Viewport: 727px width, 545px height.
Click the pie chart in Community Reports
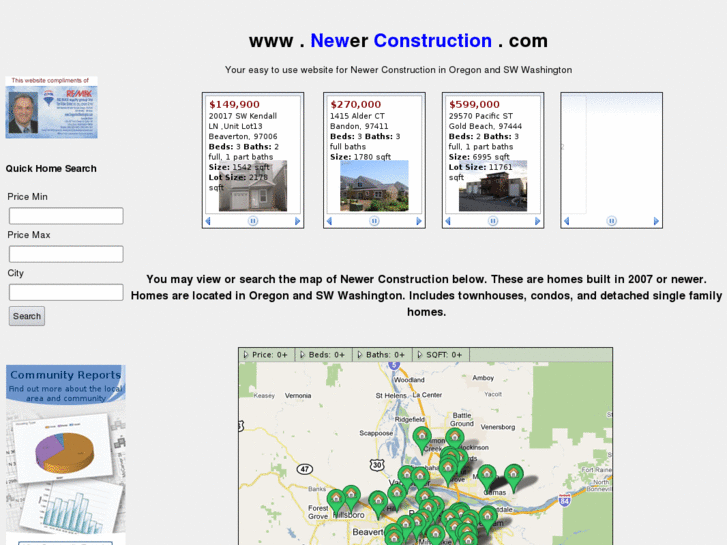pos(65,452)
